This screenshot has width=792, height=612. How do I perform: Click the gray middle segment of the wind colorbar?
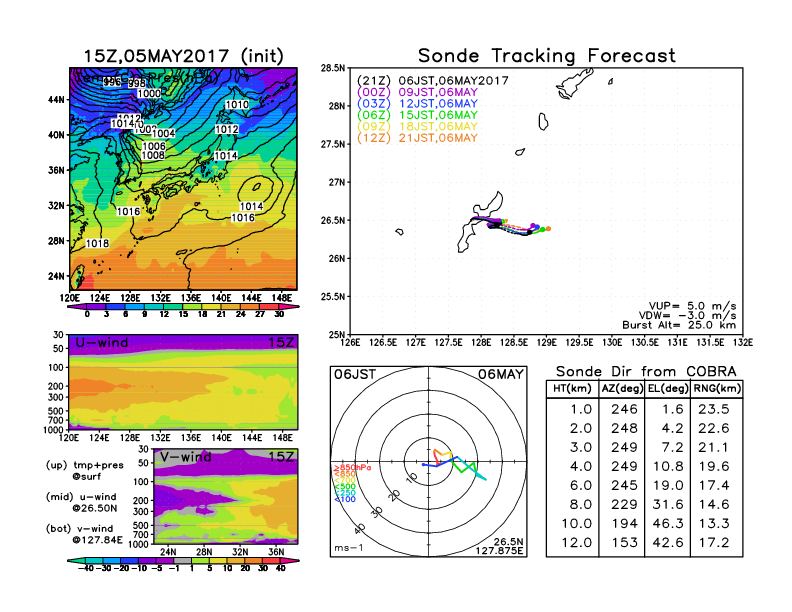pyautogui.click(x=183, y=560)
